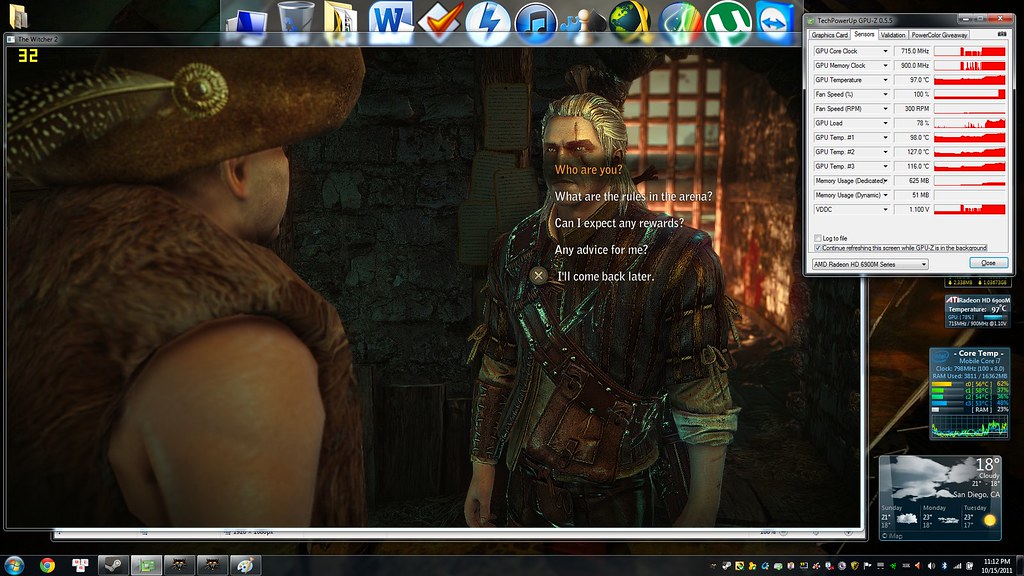Ask 'What are the rules in the arena?'

(x=633, y=197)
